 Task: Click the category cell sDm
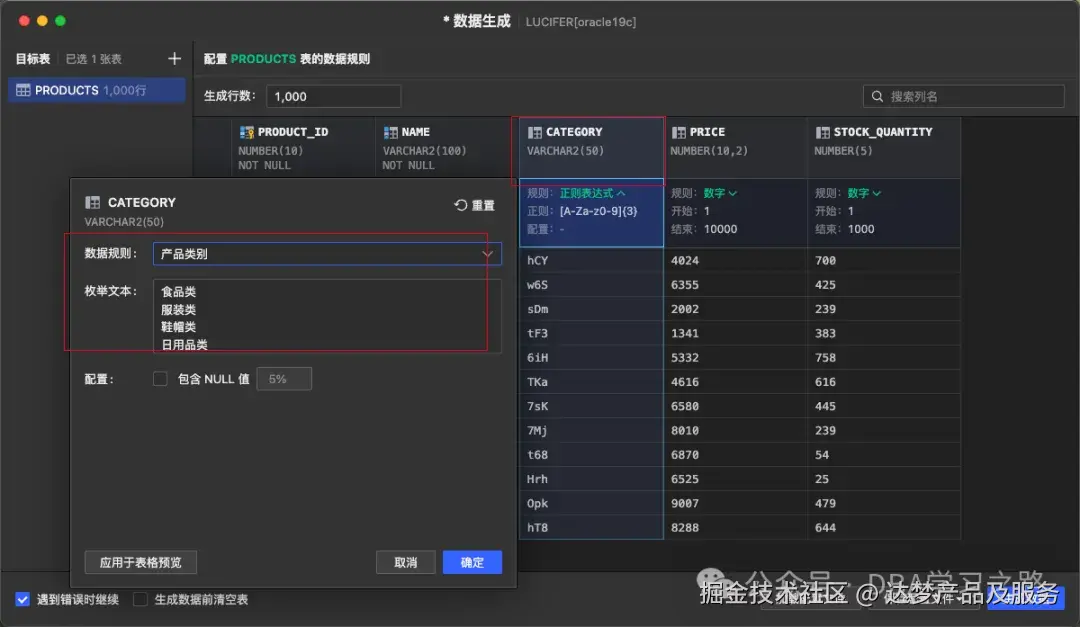[592, 309]
